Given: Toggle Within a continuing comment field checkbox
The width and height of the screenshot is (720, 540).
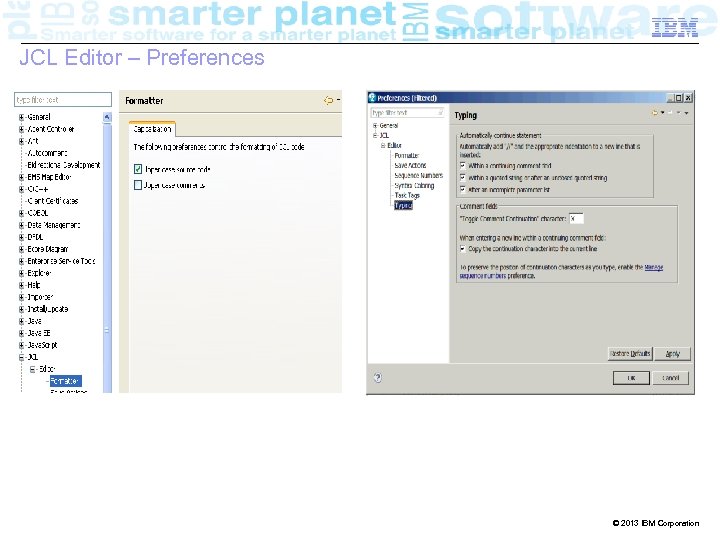Looking at the screenshot, I should coord(463,165).
